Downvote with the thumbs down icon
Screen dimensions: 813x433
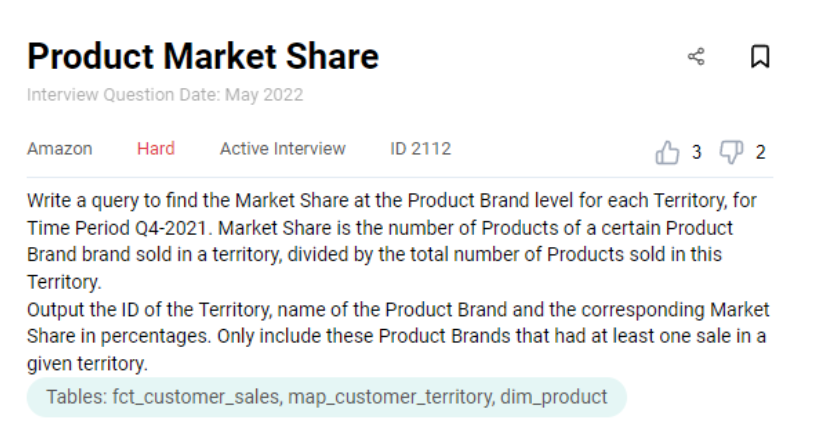click(733, 152)
